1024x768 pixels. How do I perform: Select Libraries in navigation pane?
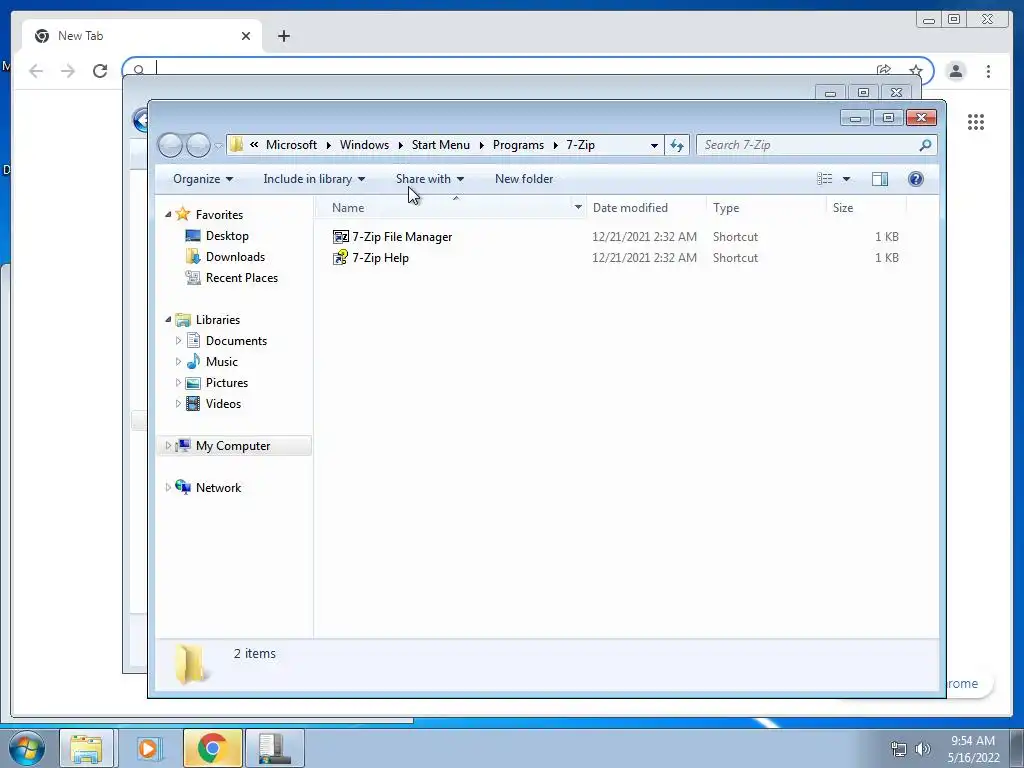click(x=217, y=319)
